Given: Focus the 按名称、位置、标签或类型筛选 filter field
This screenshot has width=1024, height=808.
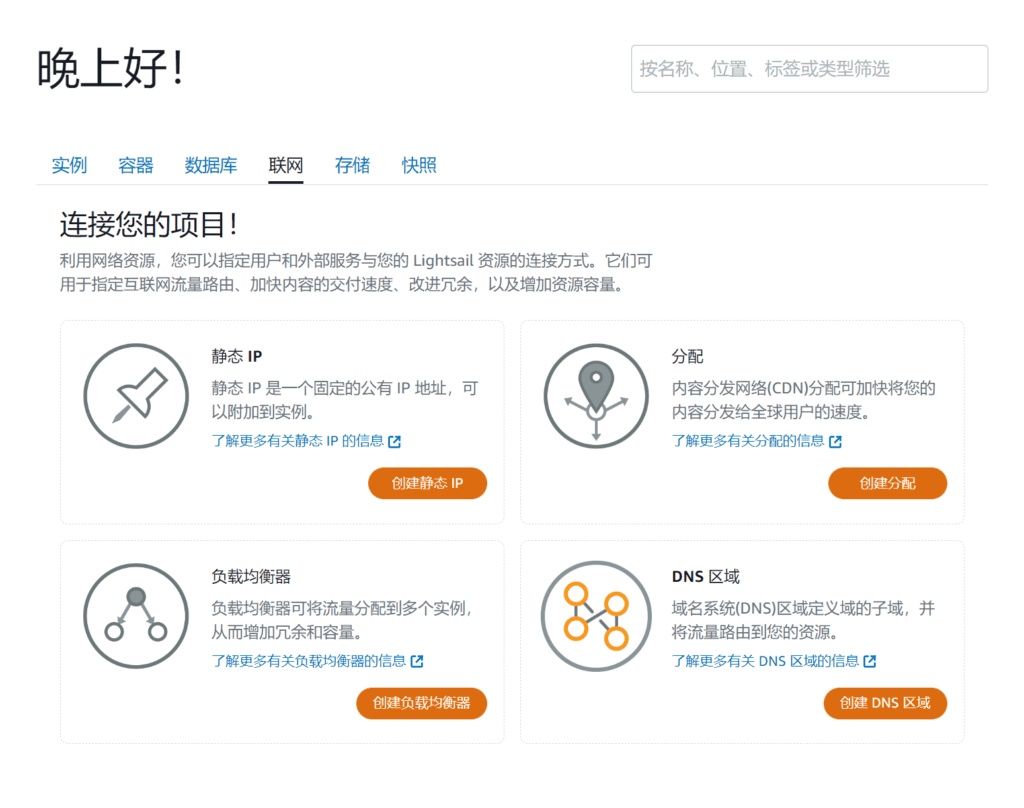Looking at the screenshot, I should tap(809, 69).
